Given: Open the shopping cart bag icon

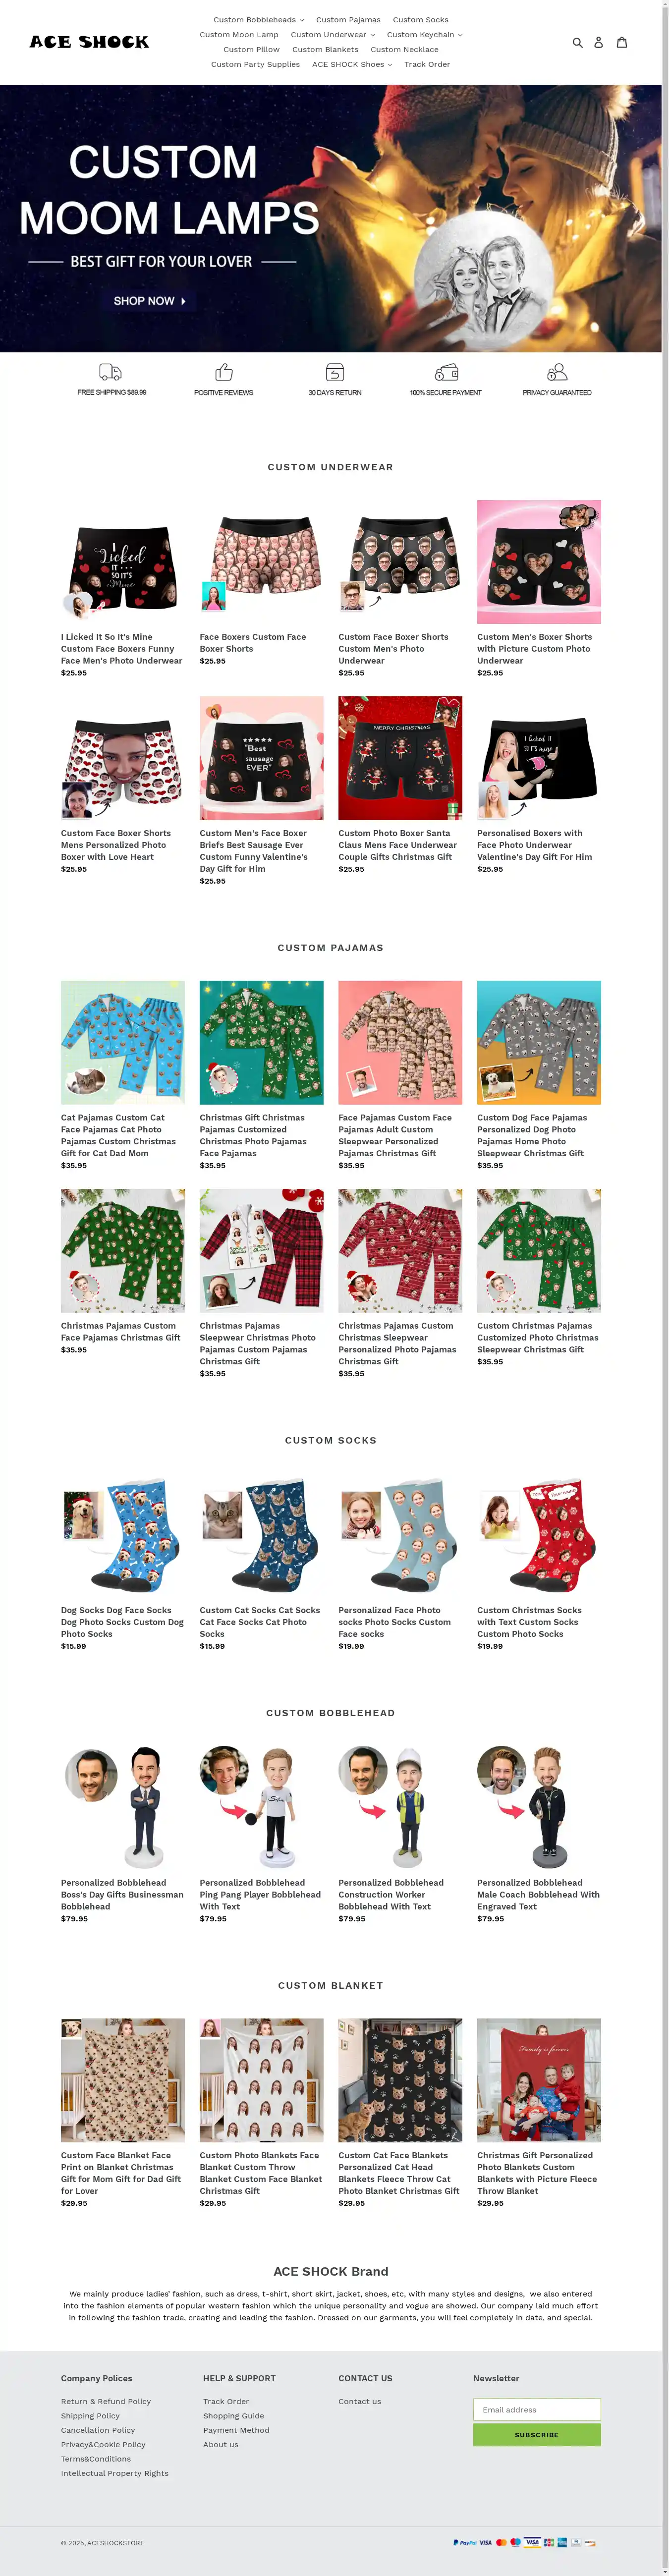Looking at the screenshot, I should pos(621,42).
